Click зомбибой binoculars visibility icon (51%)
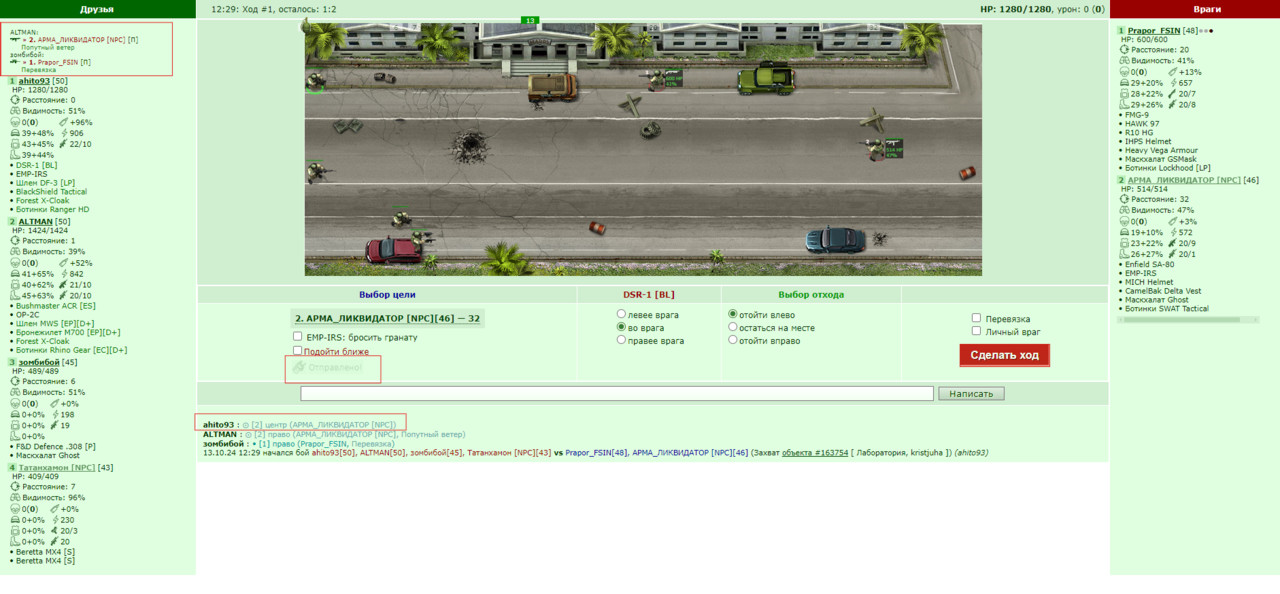Image resolution: width=1280 pixels, height=594 pixels. coord(14,392)
